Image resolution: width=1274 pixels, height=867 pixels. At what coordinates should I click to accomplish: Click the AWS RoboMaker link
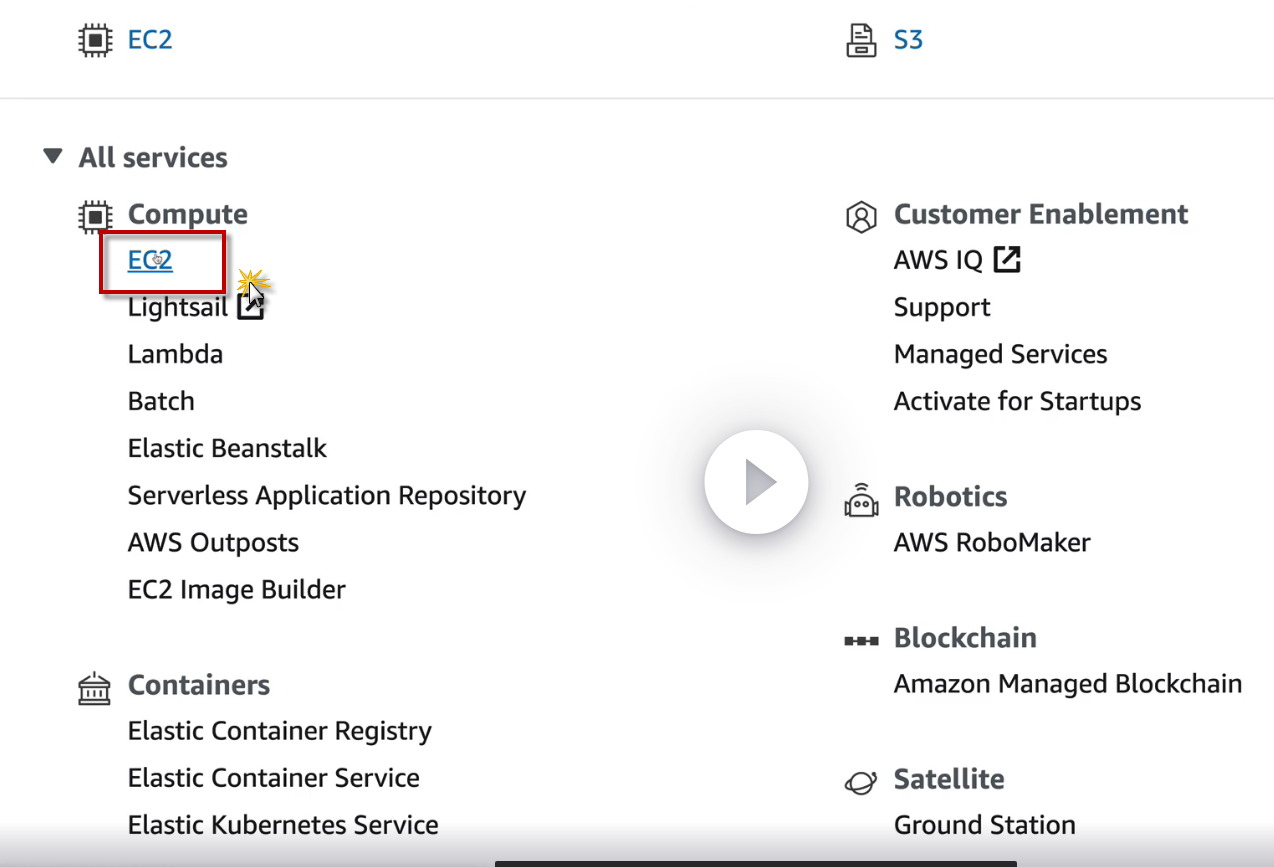point(991,543)
